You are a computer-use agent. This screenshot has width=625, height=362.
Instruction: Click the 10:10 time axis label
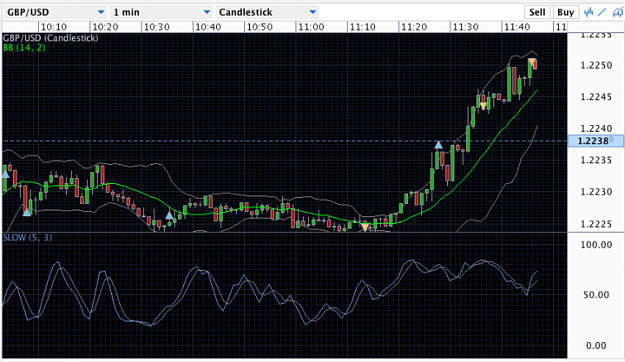pyautogui.click(x=54, y=27)
